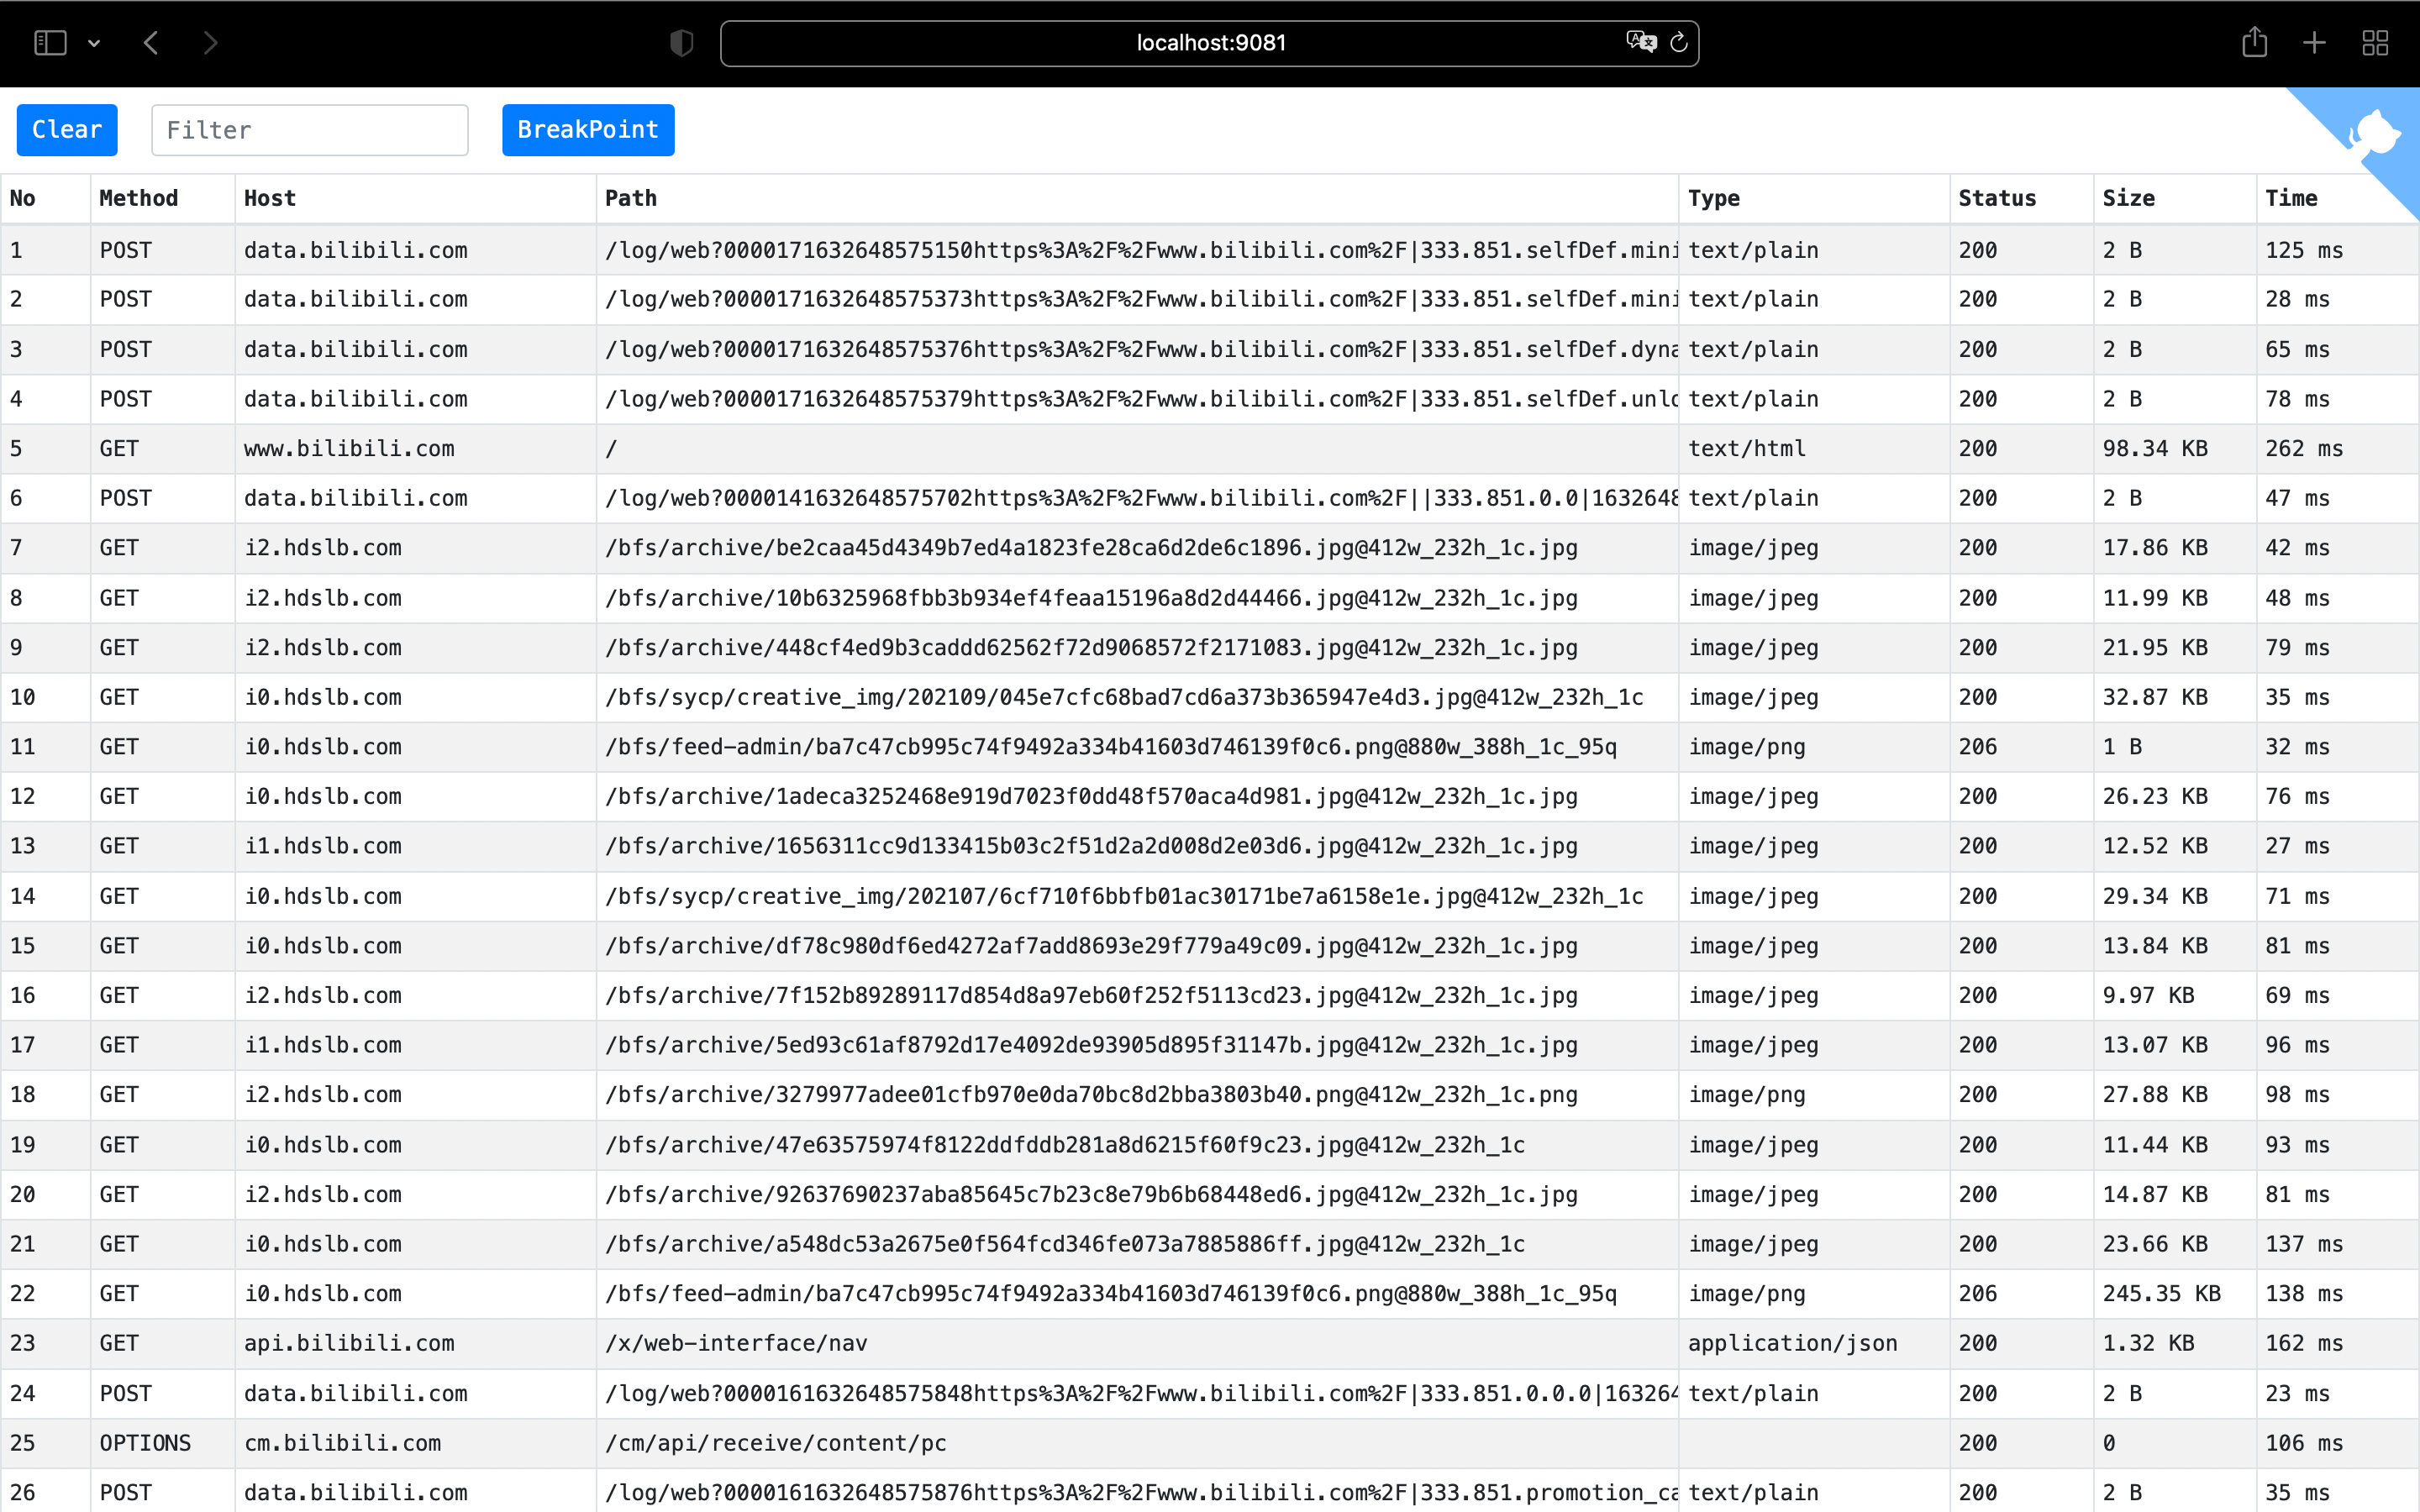Reload the page using refresh icon
The height and width of the screenshot is (1512, 2420).
coord(1679,42)
